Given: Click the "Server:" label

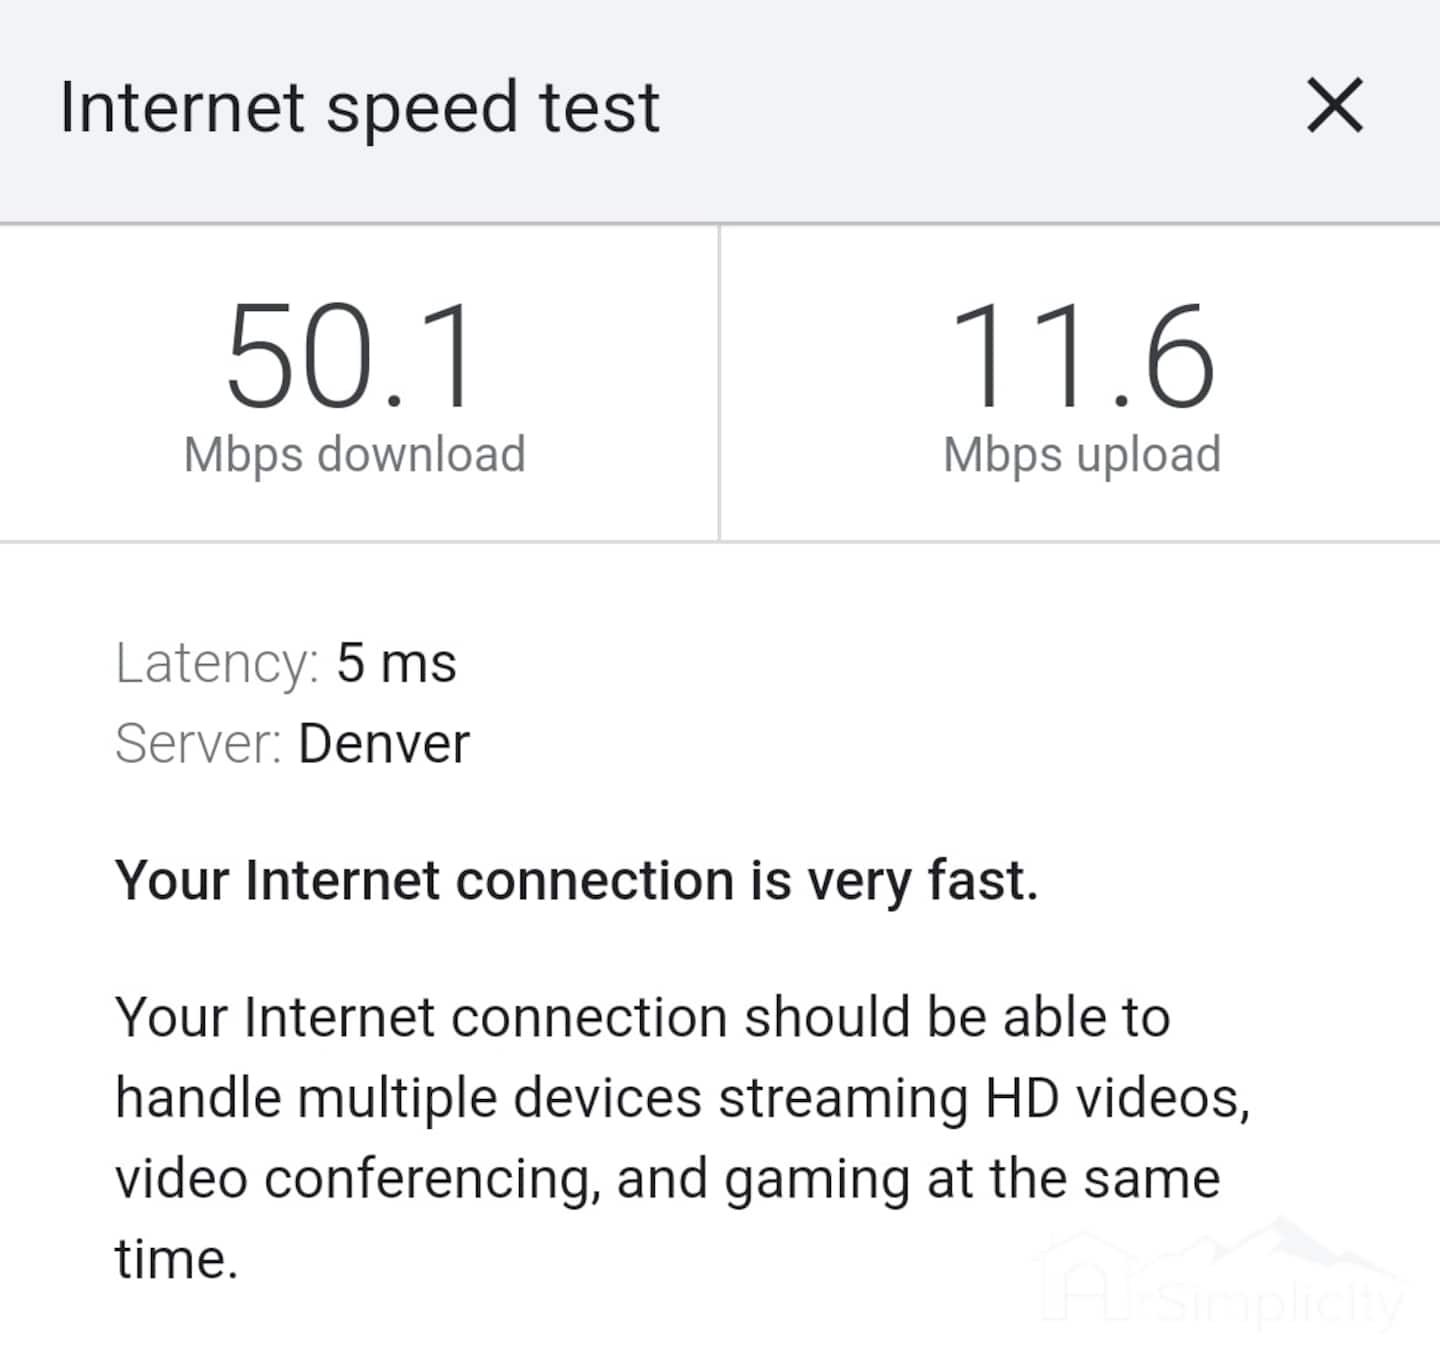Looking at the screenshot, I should click(198, 744).
